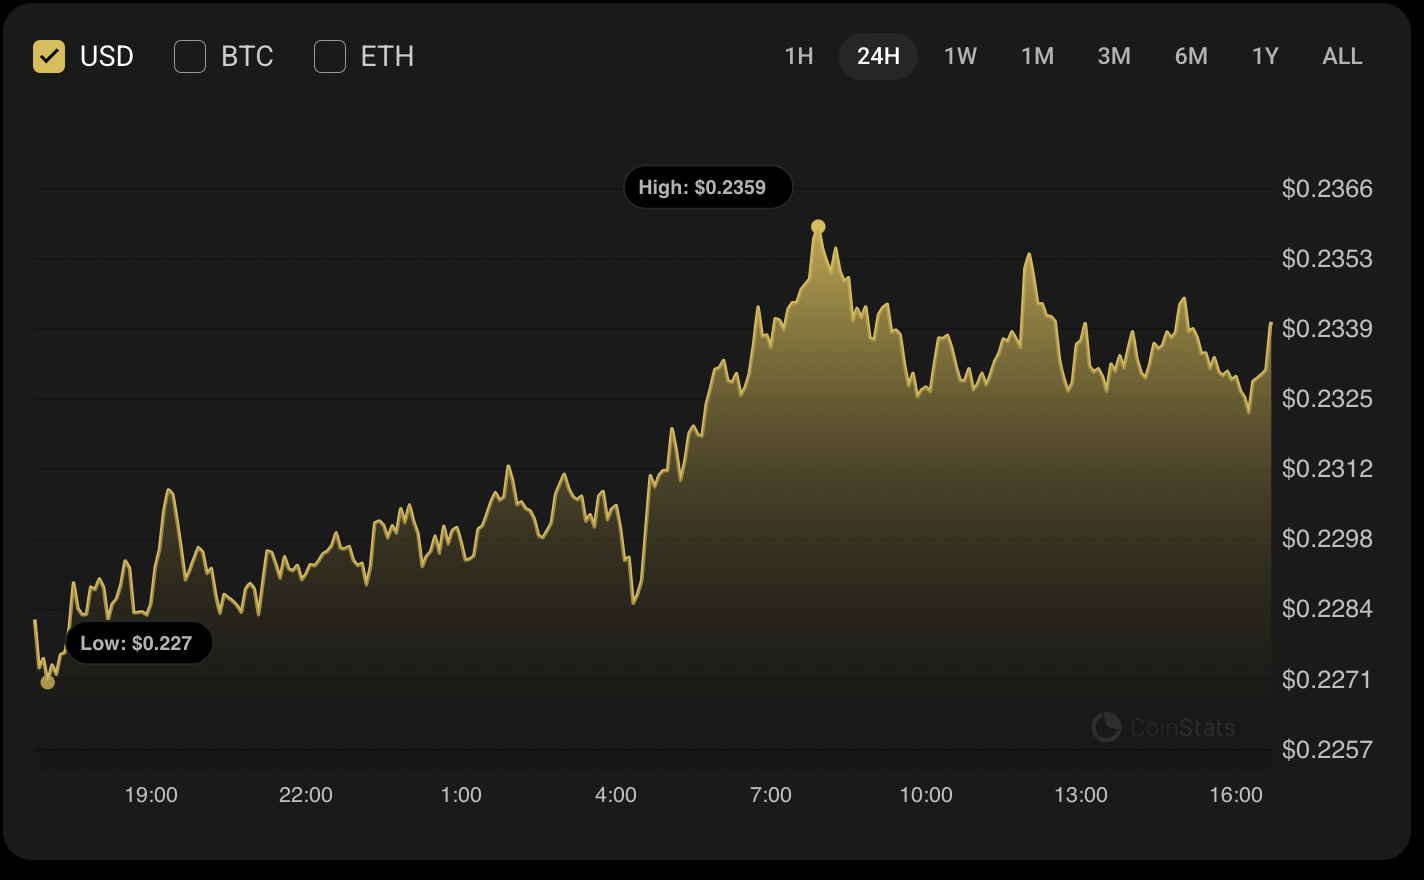The width and height of the screenshot is (1424, 880).
Task: Click the 16:00 time axis label
Action: pyautogui.click(x=1236, y=795)
